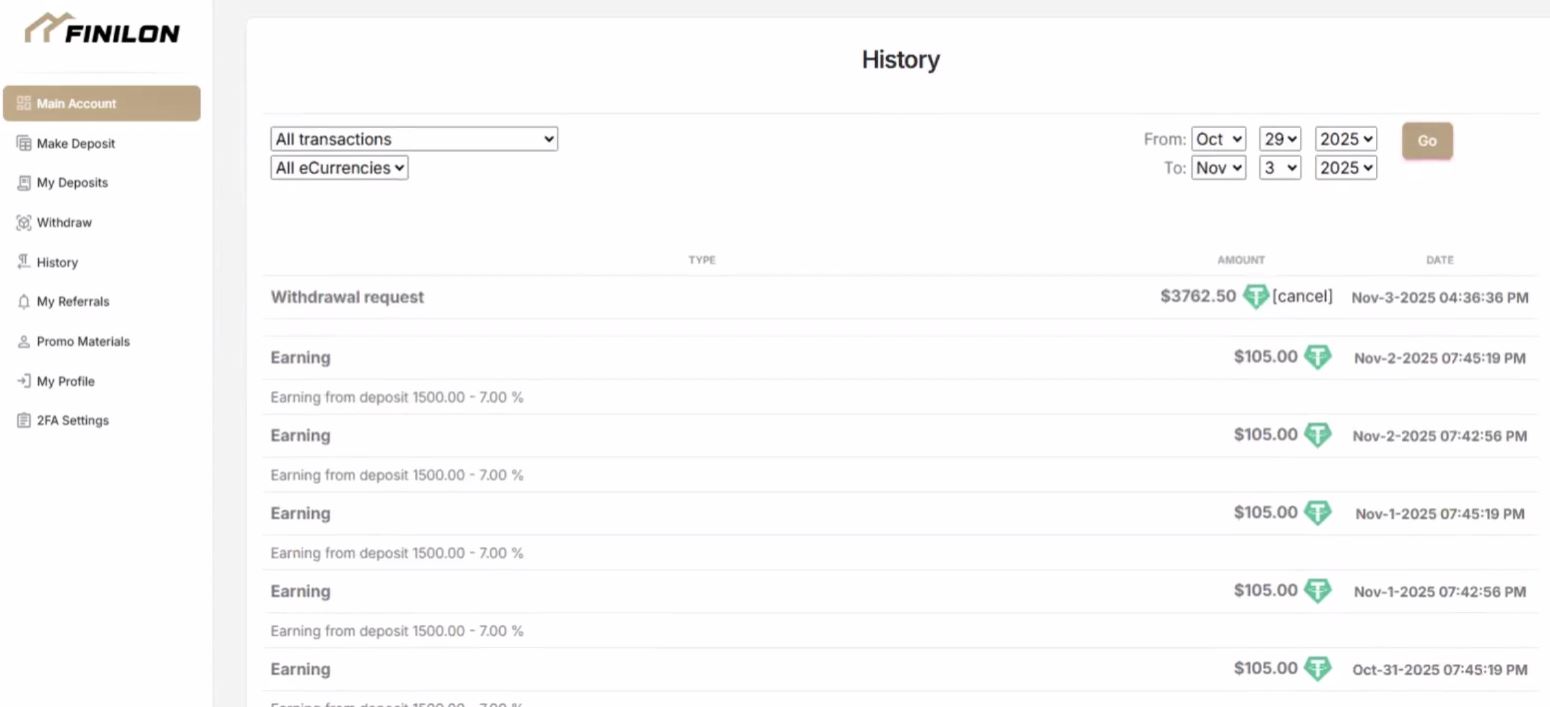
Task: Open the All transactions dropdown
Action: pos(414,139)
